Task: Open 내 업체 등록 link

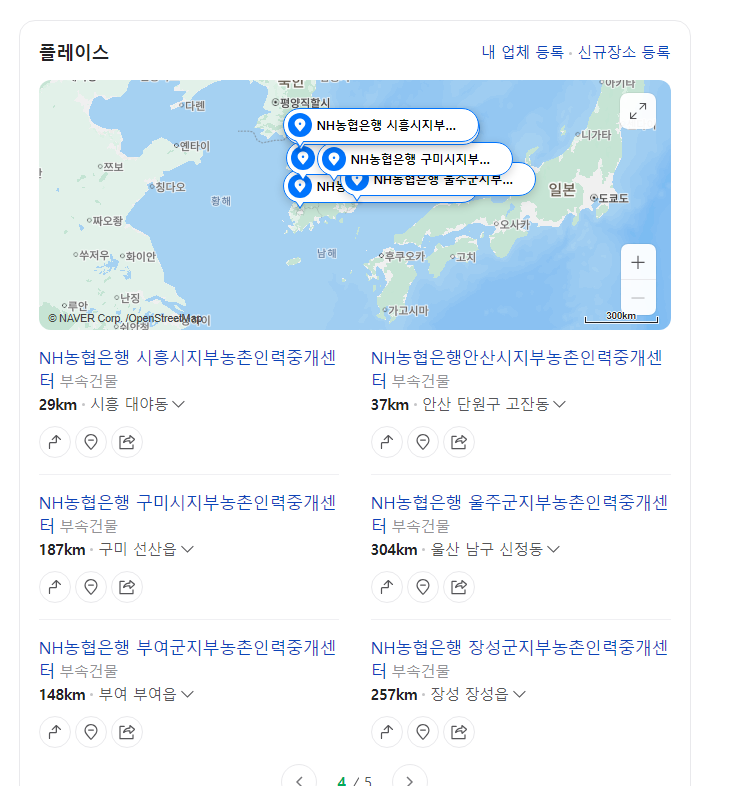Action: point(522,52)
